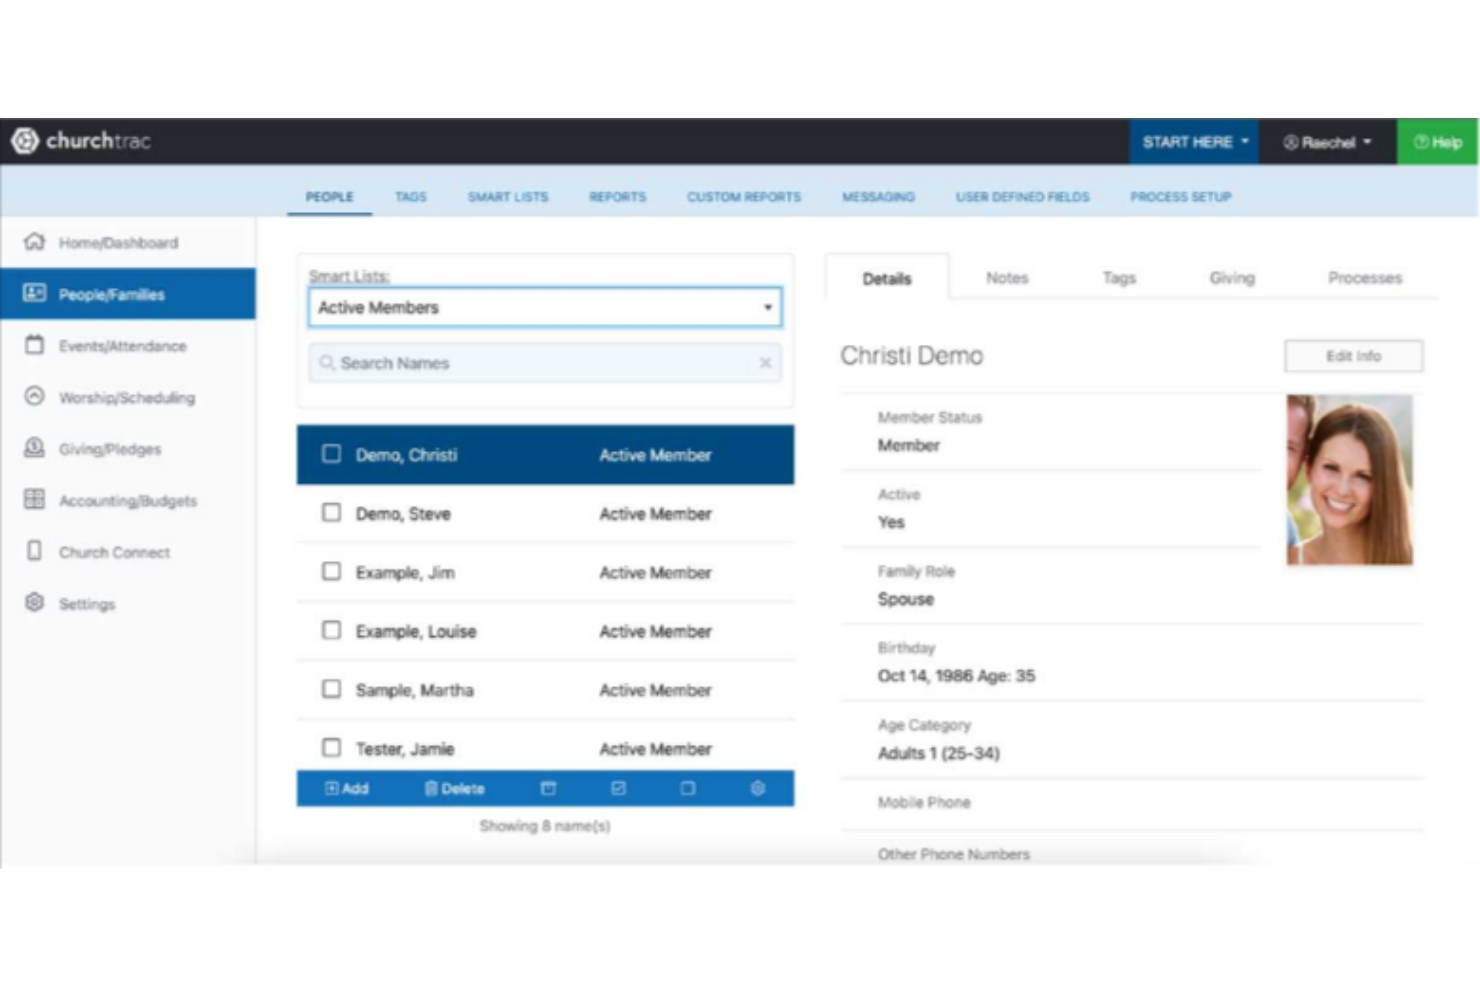The height and width of the screenshot is (987, 1480).
Task: Click the deselect-all empty box icon in list toolbar
Action: click(x=688, y=788)
